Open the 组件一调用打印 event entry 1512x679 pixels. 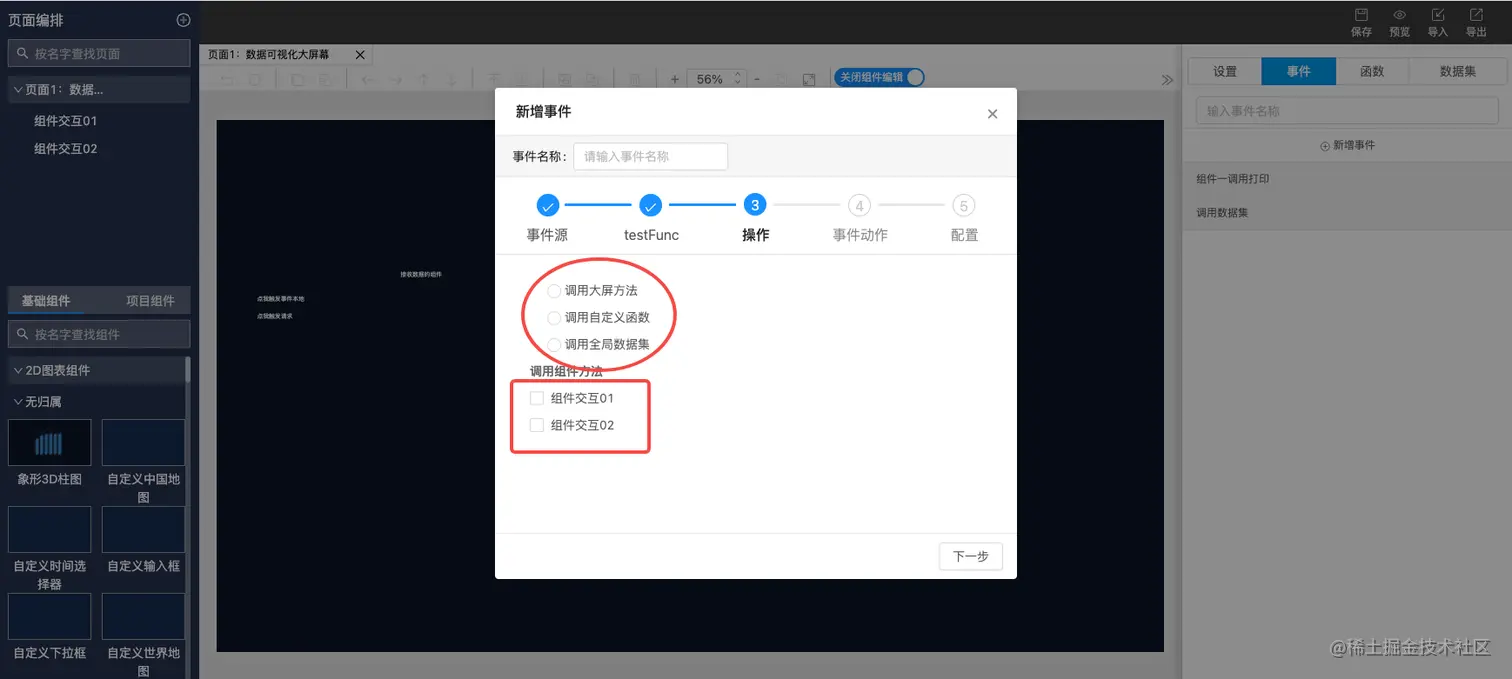(1347, 179)
